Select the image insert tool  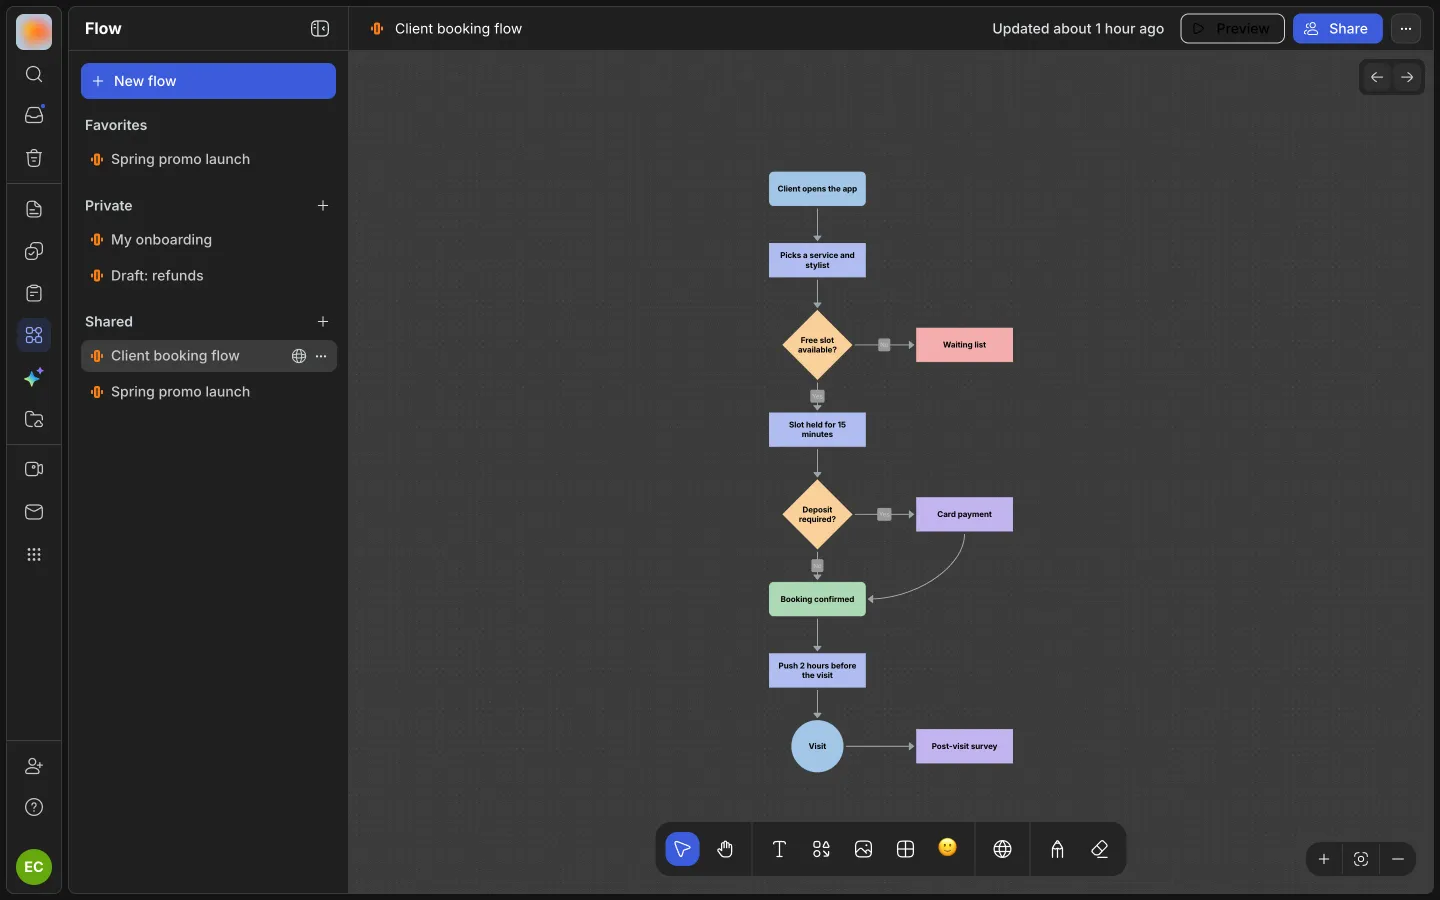pos(864,849)
